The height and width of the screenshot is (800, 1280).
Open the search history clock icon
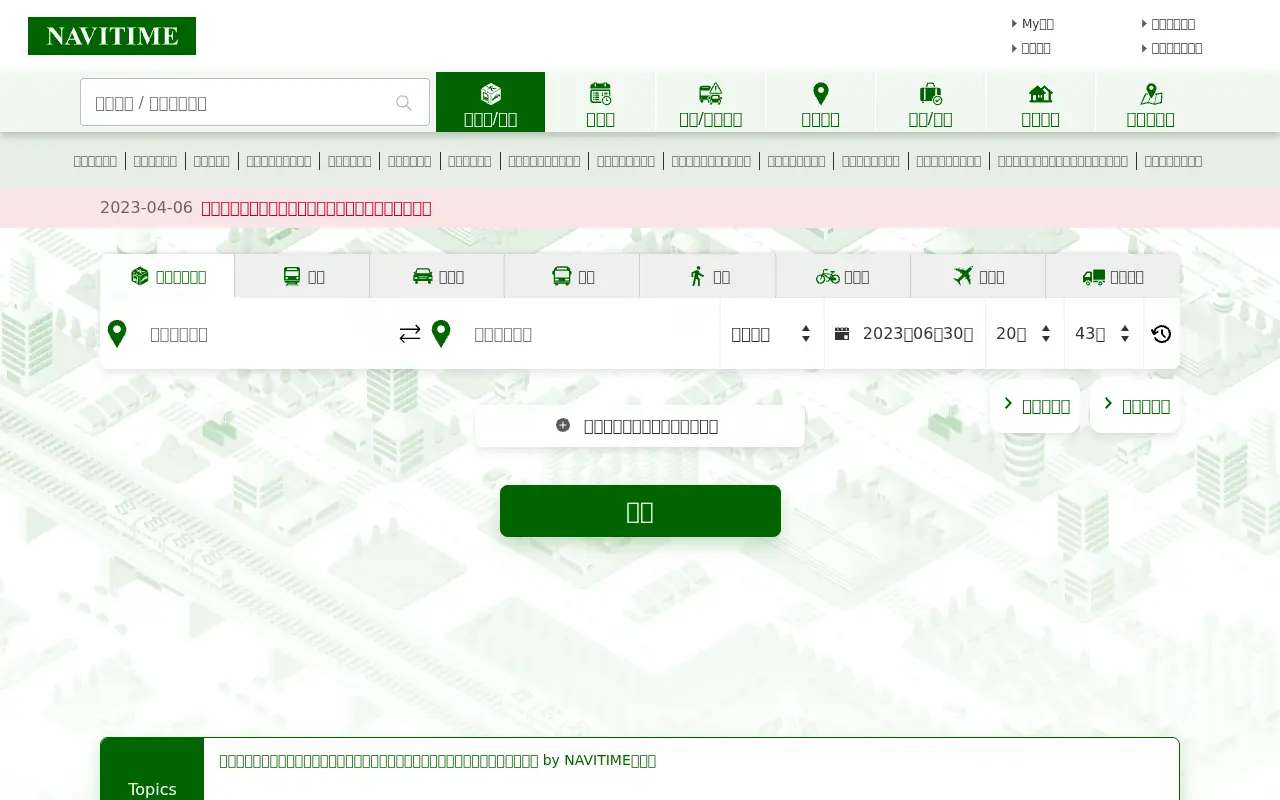tap(1161, 334)
